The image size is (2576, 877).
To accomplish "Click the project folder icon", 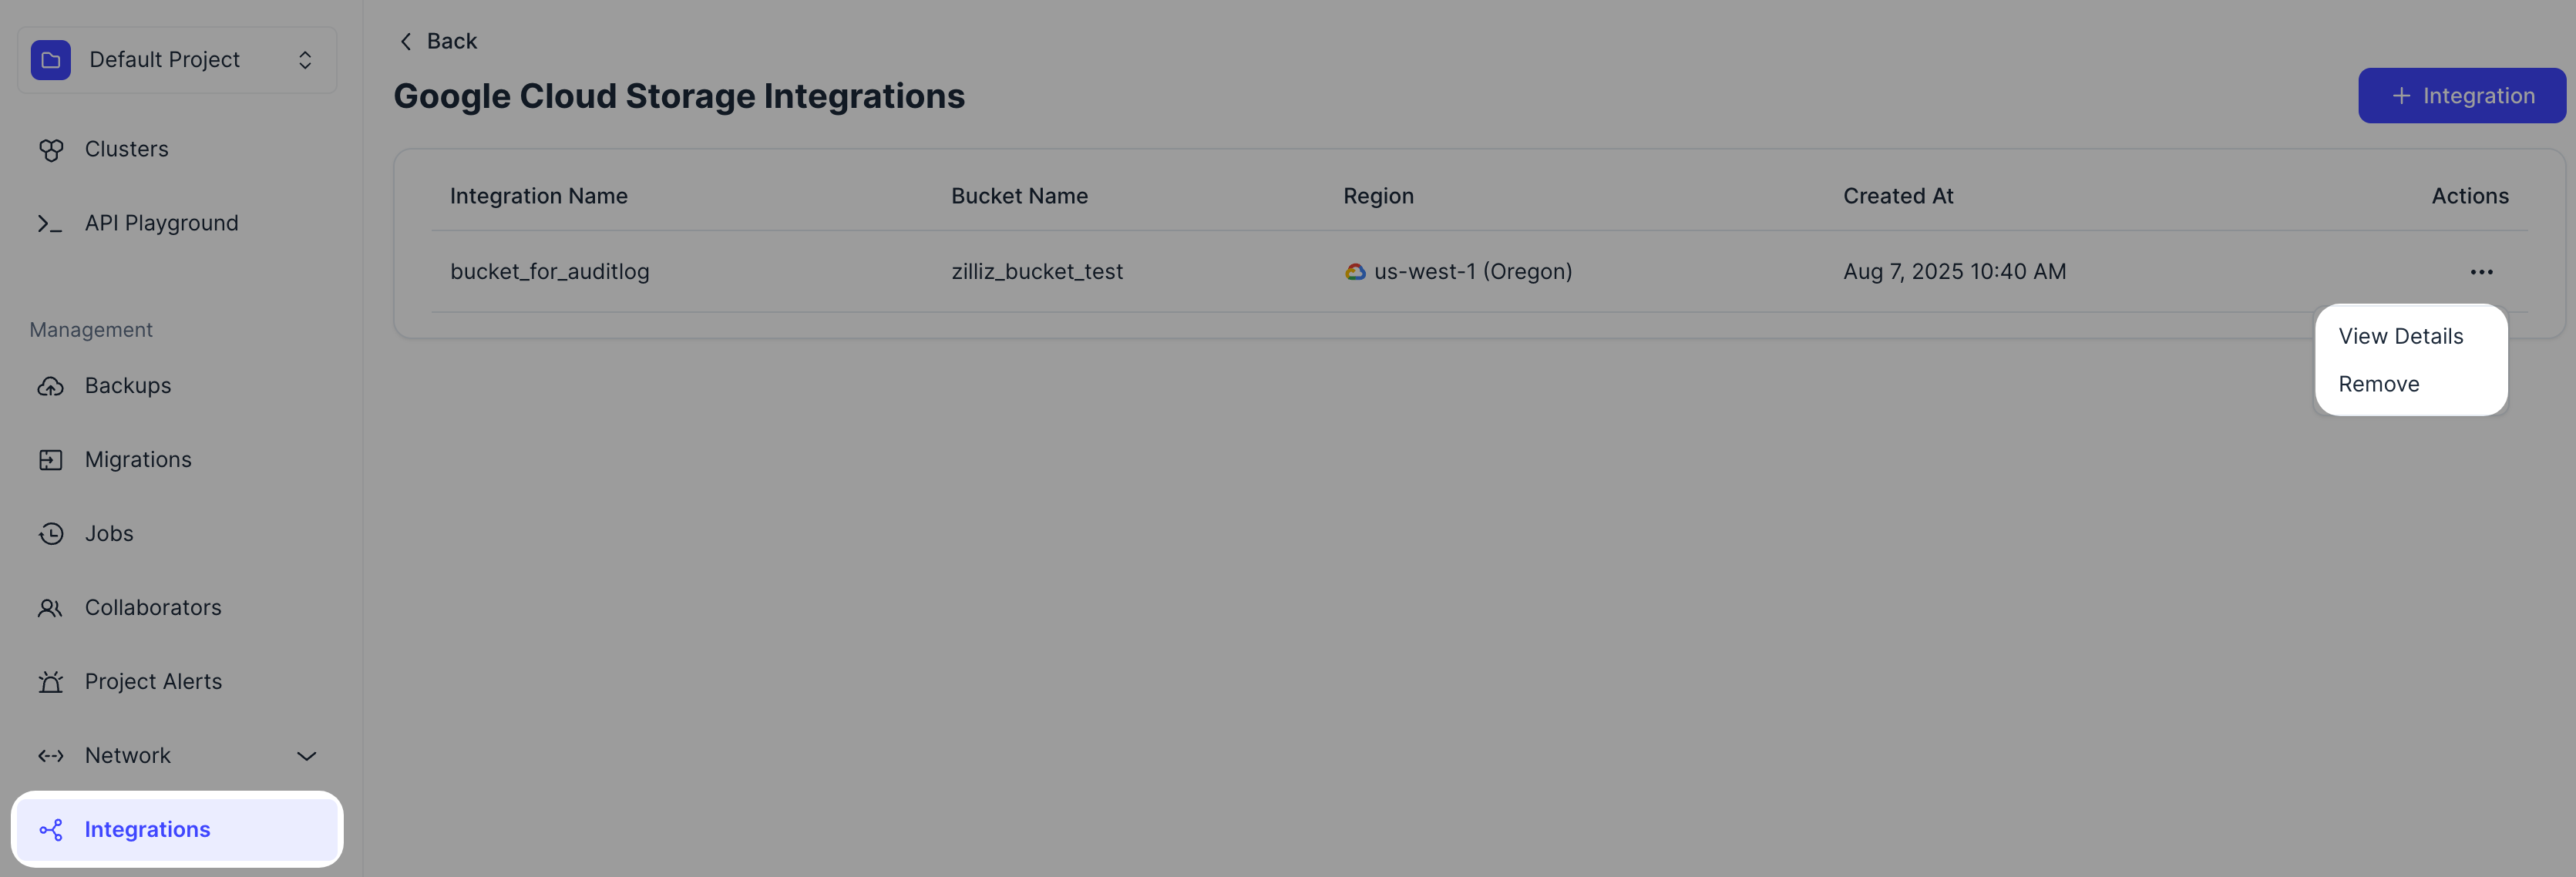I will [x=51, y=60].
